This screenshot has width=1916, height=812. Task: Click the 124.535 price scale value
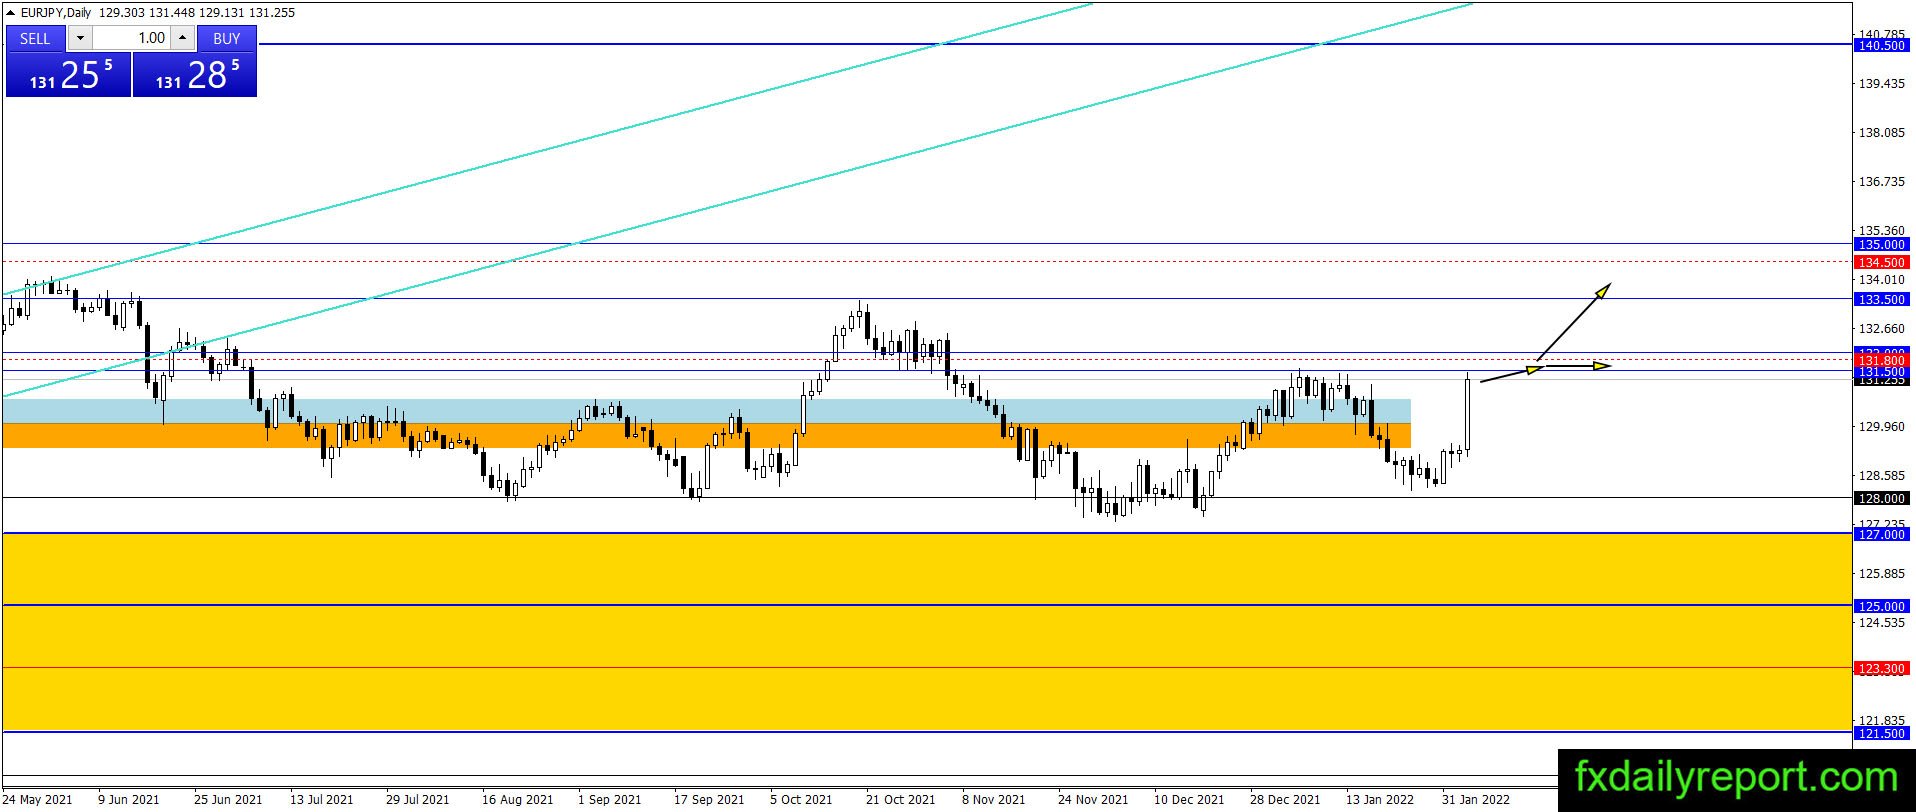[1881, 623]
